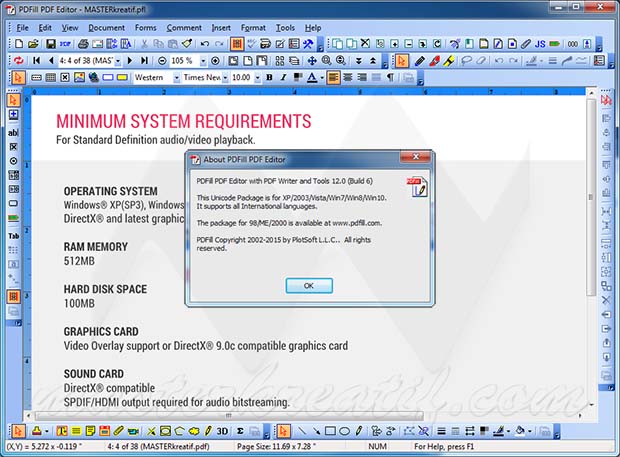Open the File menu
The image size is (620, 457).
[x=22, y=28]
